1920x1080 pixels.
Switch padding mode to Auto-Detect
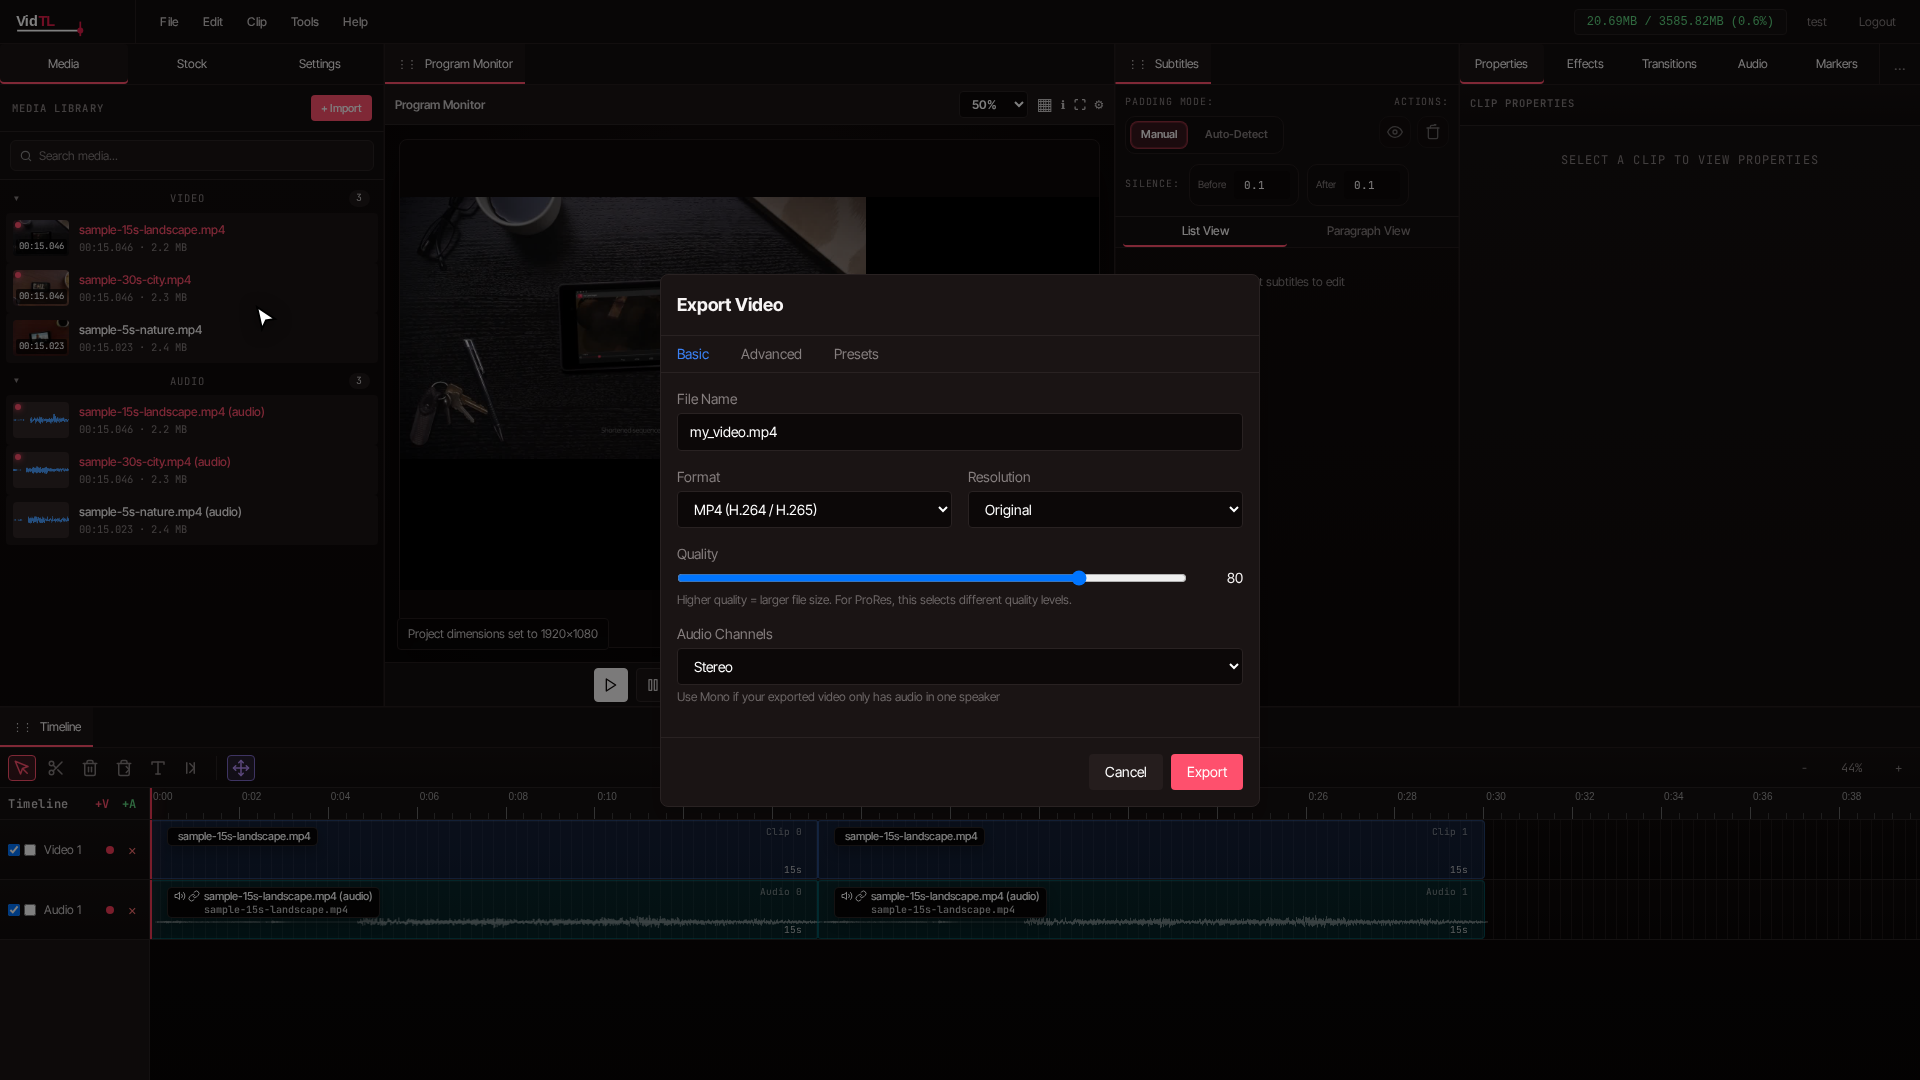1236,134
